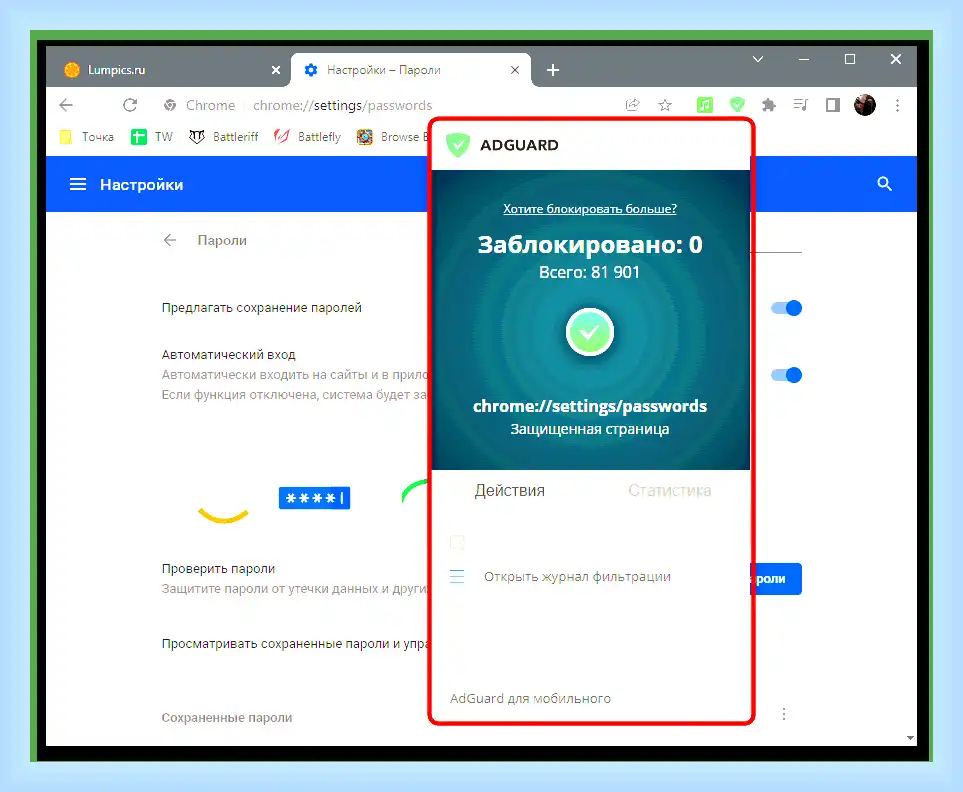Image resolution: width=963 pixels, height=792 pixels.
Task: Switch to the Lumpics.ru tab
Action: point(166,70)
